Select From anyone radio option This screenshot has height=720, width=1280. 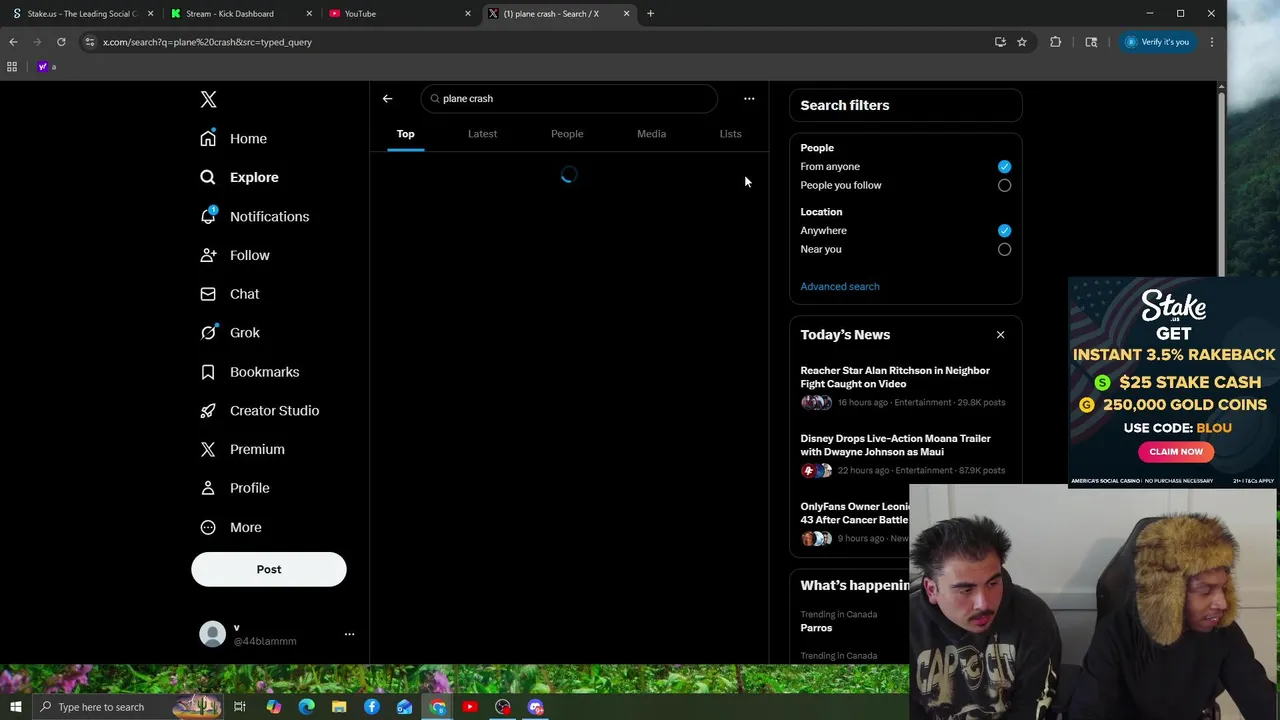pyautogui.click(x=1004, y=167)
